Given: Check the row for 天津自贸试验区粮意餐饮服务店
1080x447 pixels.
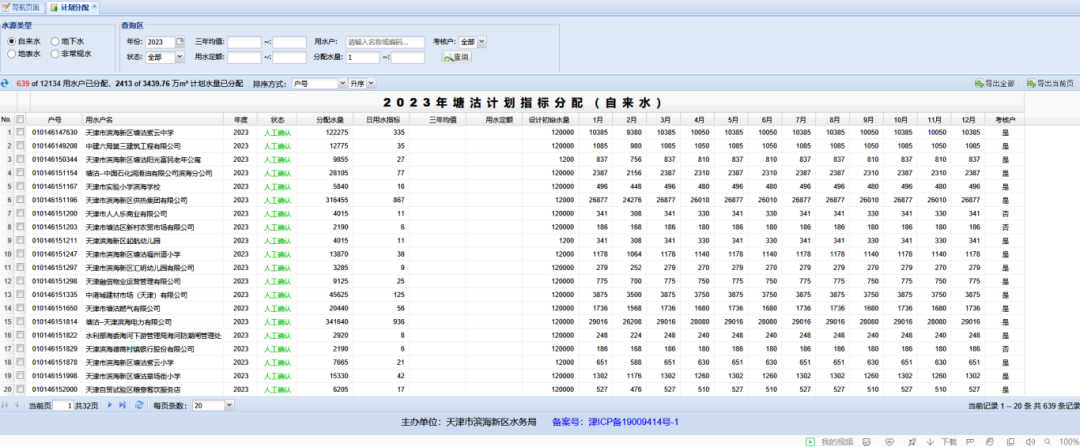Looking at the screenshot, I should [x=20, y=390].
